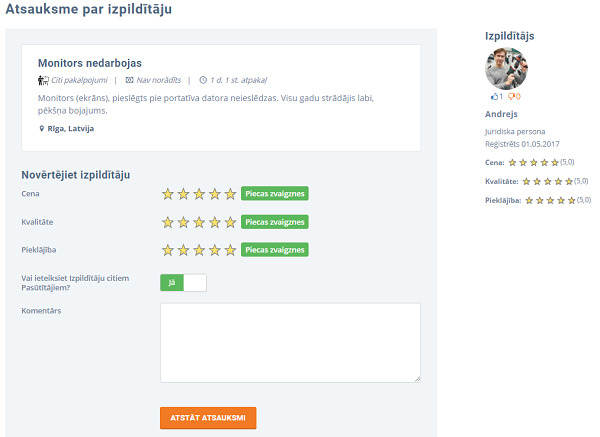The width and height of the screenshot is (600, 437).
Task: Click the 'Piecas zvaigznes' label for Cena
Action: tap(274, 194)
